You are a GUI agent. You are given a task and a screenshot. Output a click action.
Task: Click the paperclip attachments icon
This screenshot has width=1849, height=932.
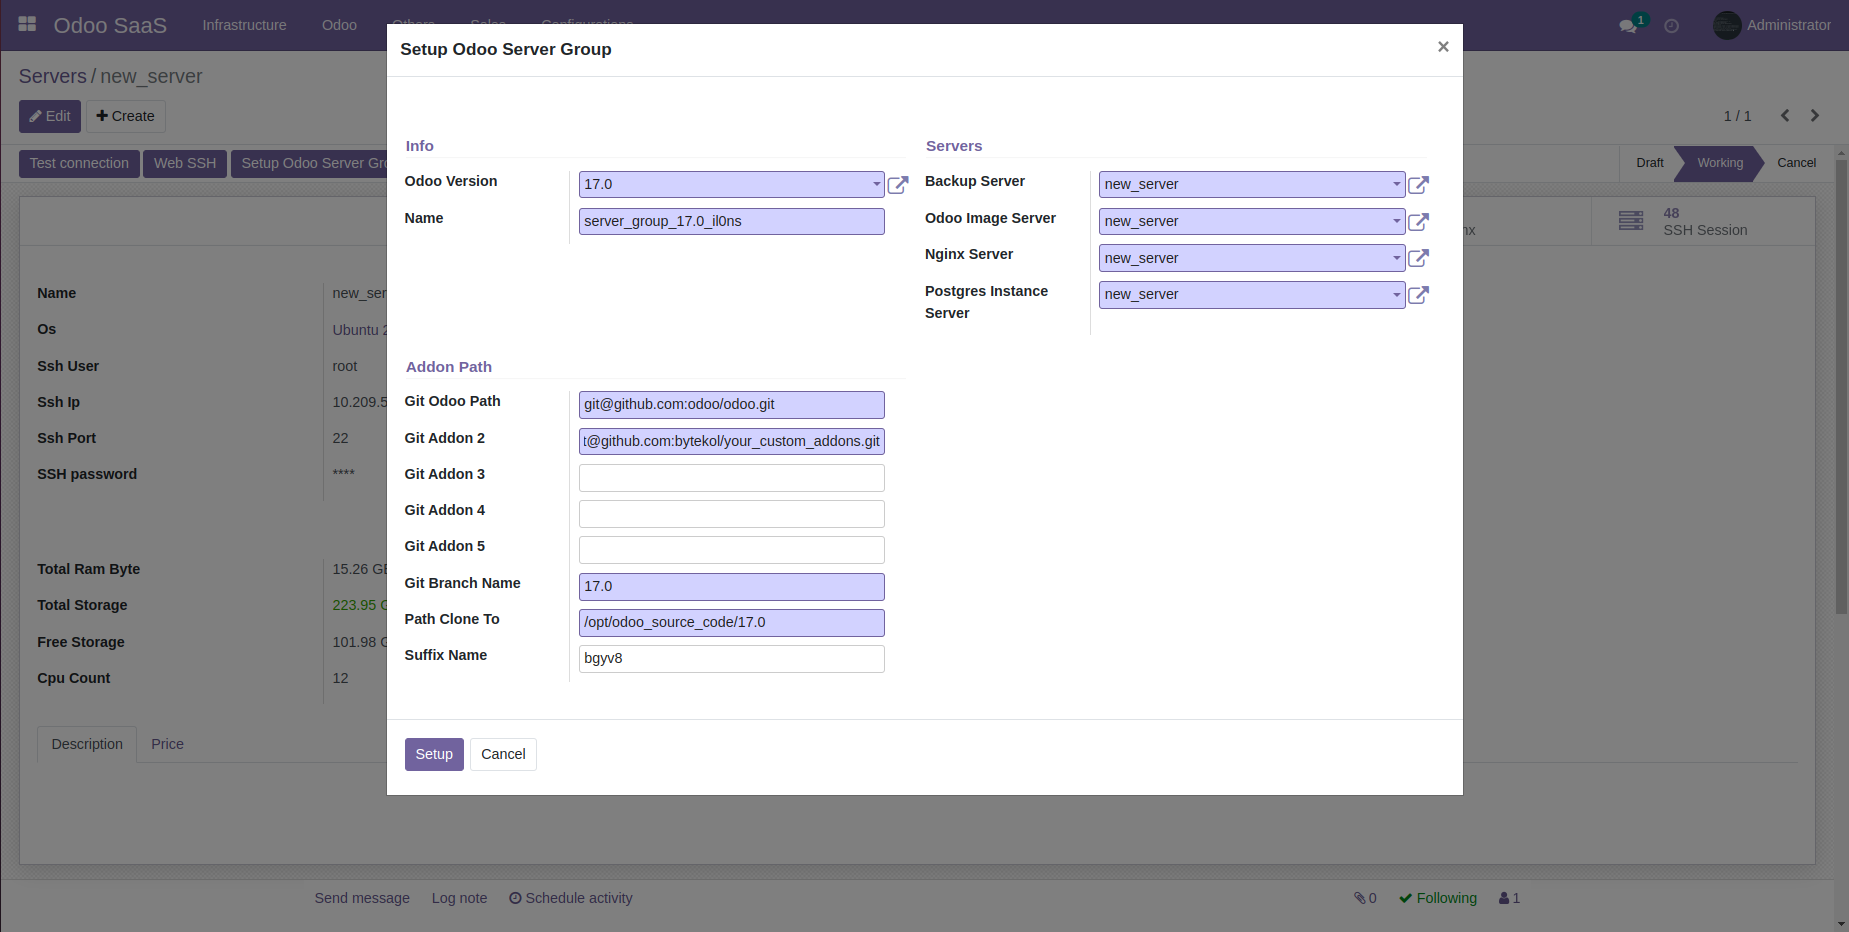tap(1362, 898)
